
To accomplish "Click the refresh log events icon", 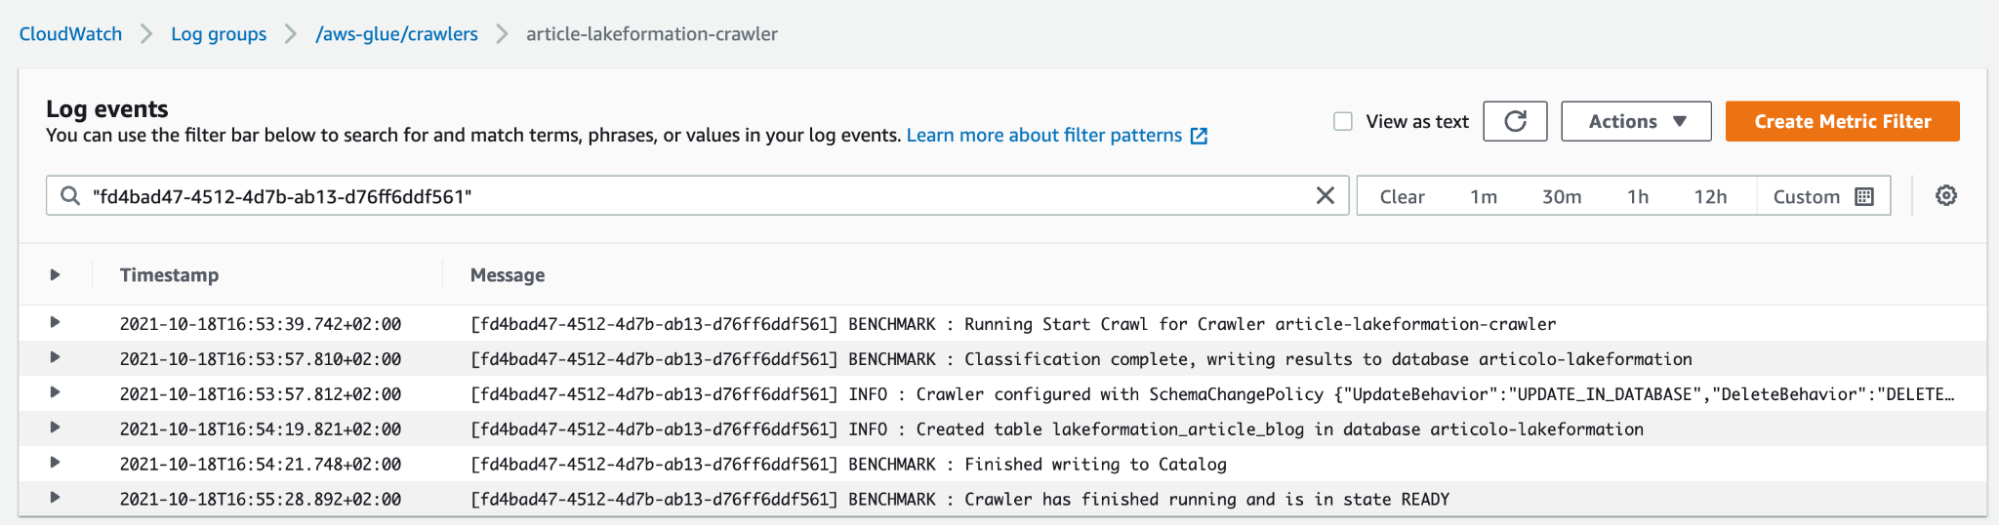I will pyautogui.click(x=1515, y=121).
